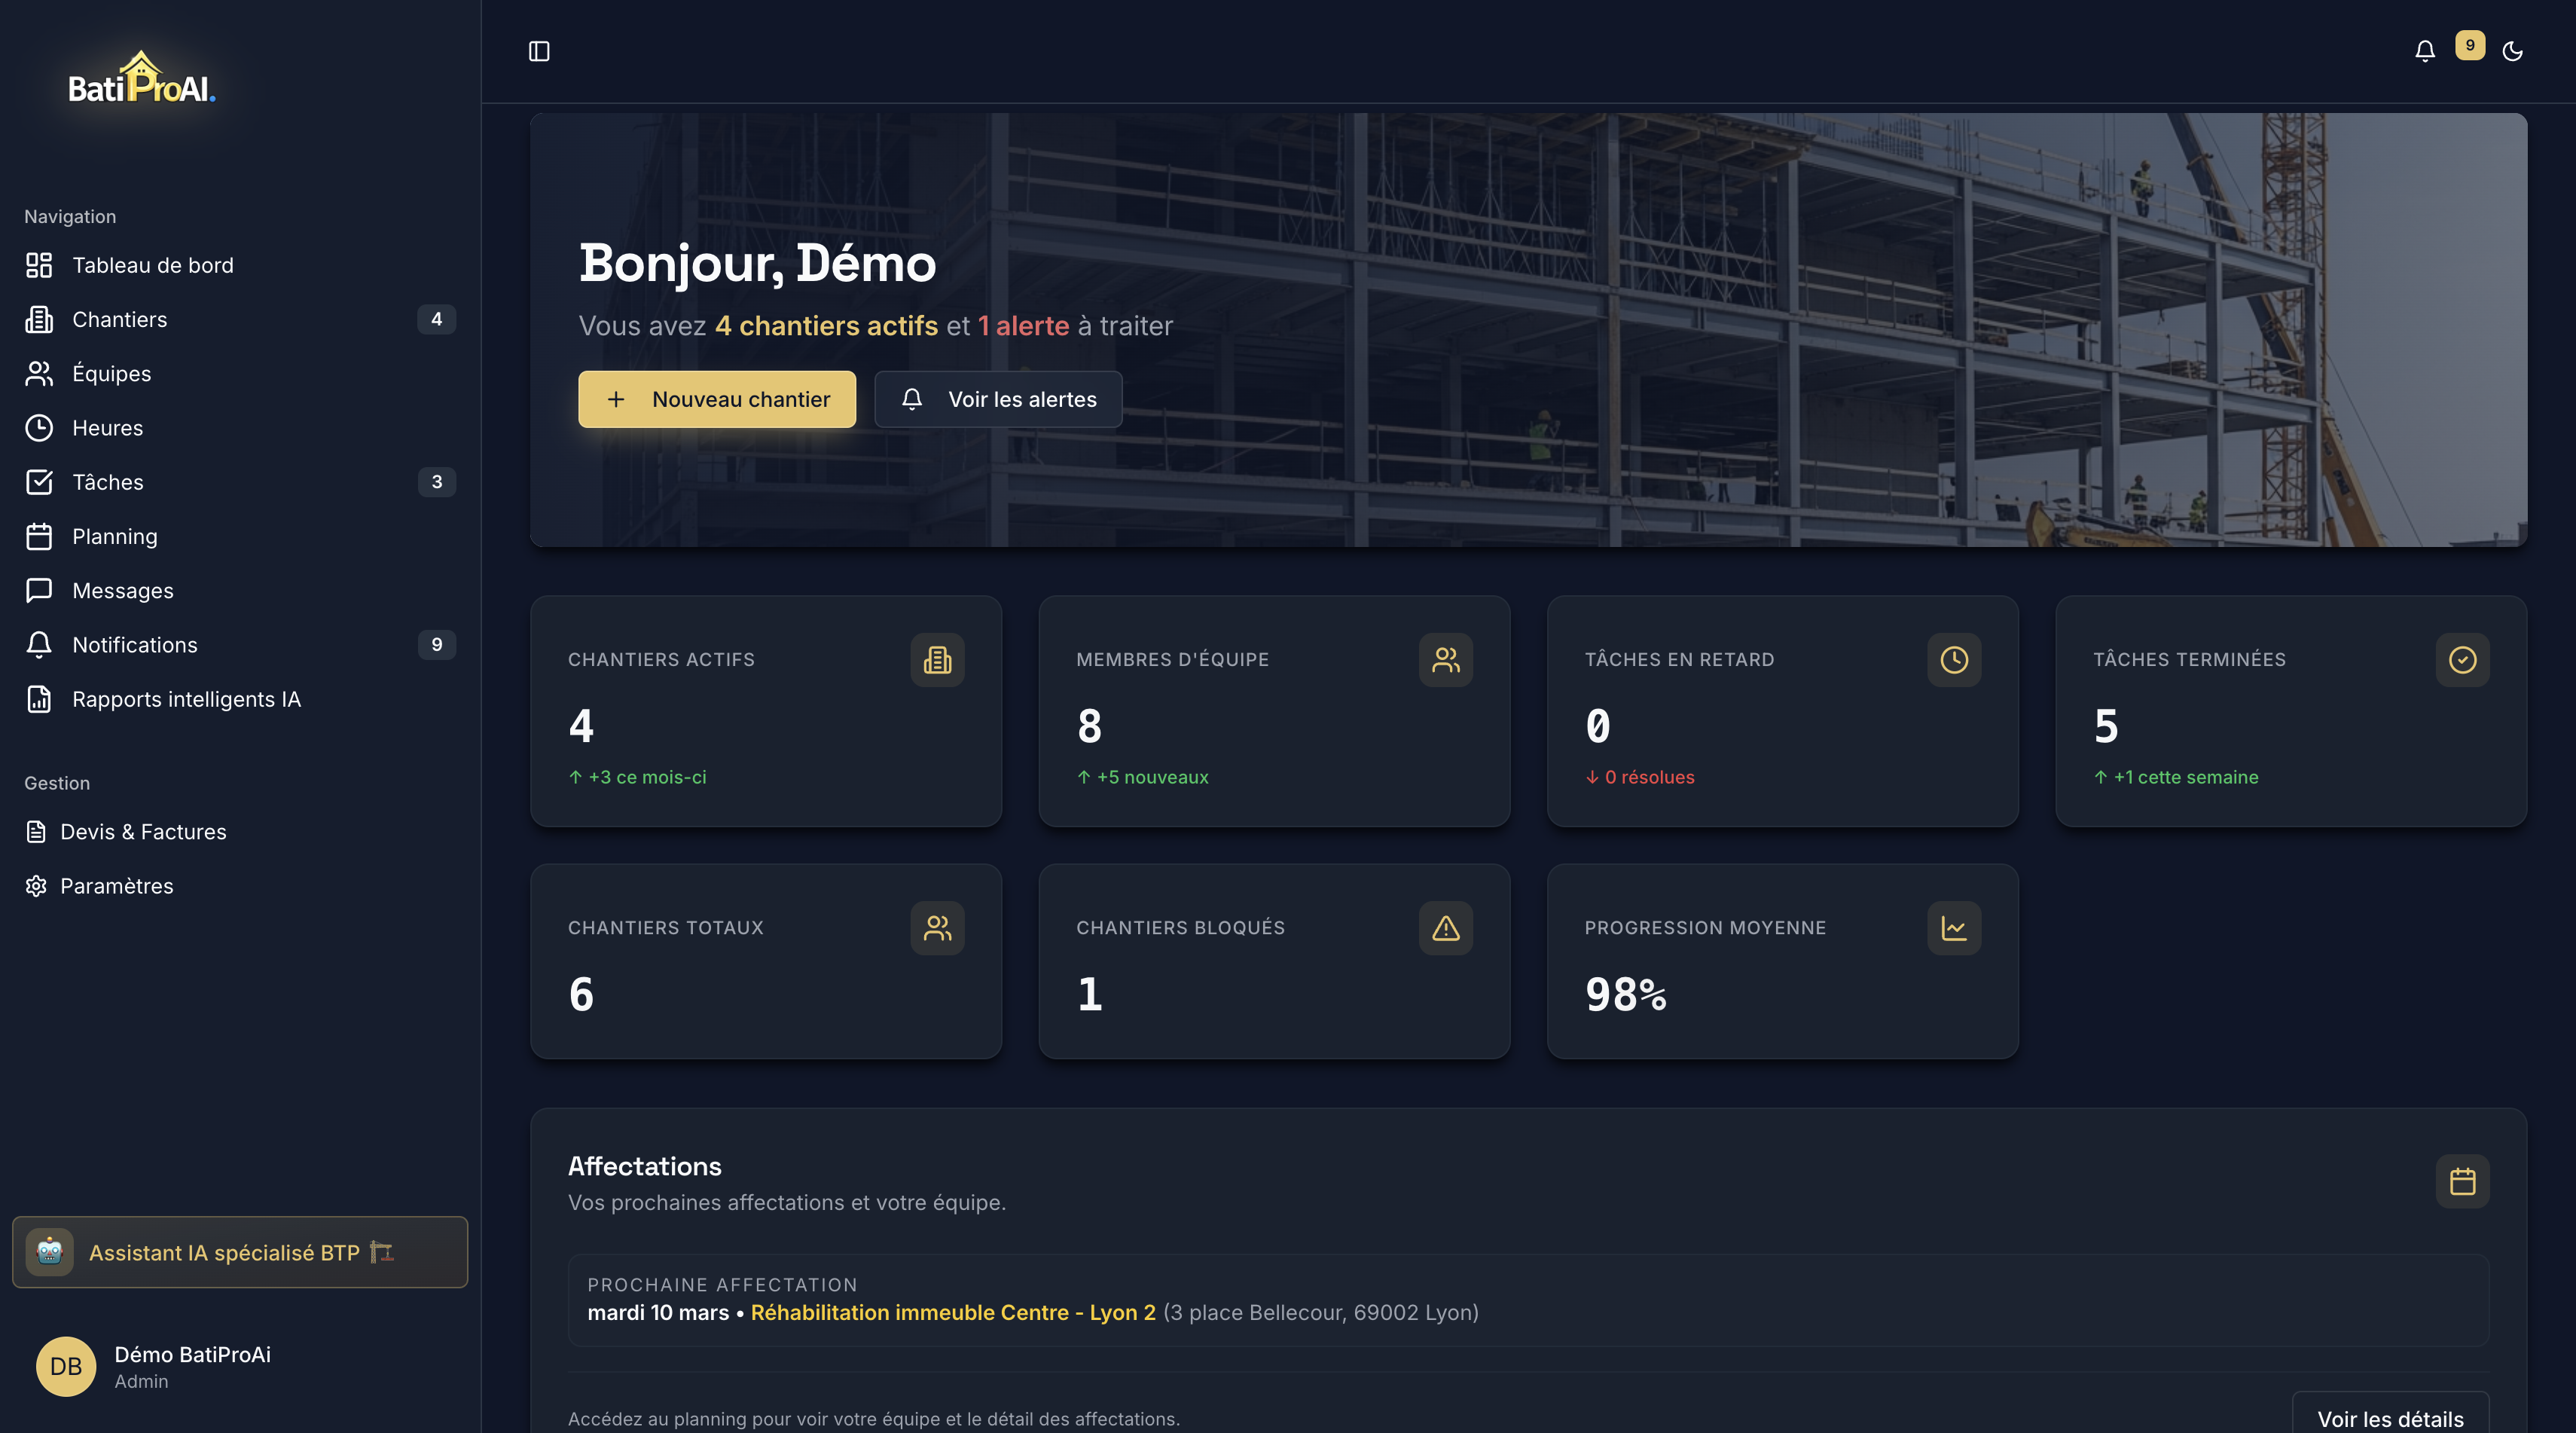2576x1433 pixels.
Task: Open Rapports intelligents IA page
Action: coord(186,699)
